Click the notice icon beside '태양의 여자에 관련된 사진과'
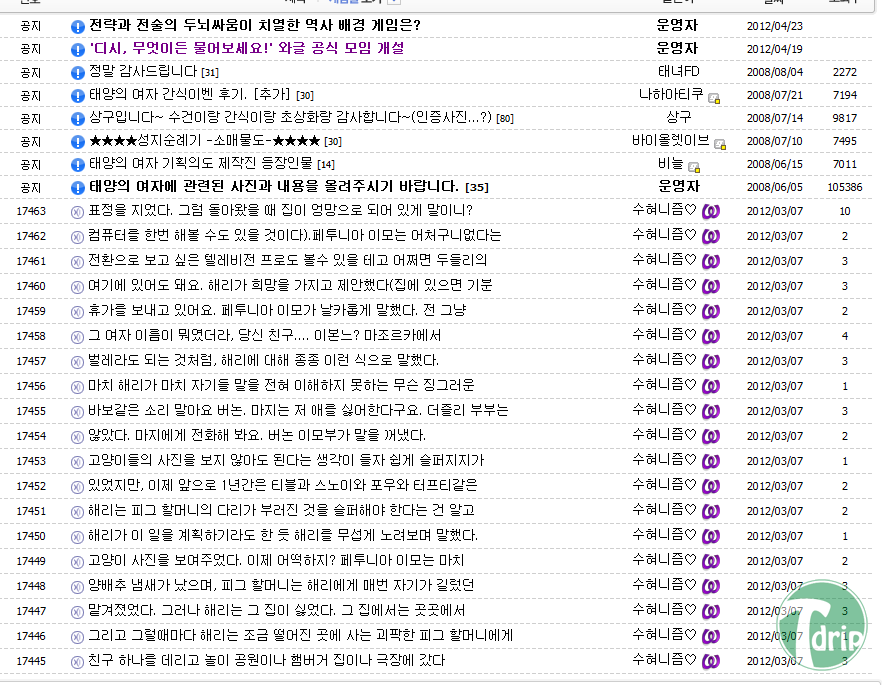Image resolution: width=882 pixels, height=685 pixels. [x=78, y=188]
